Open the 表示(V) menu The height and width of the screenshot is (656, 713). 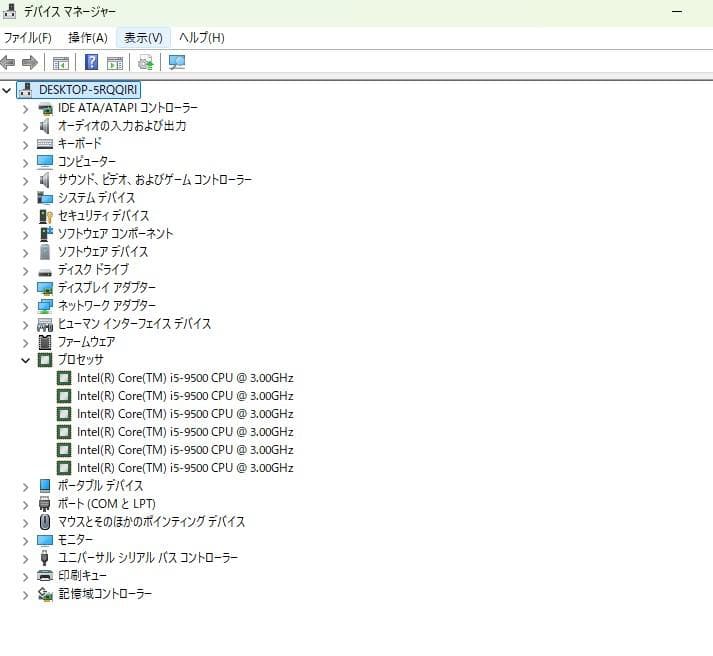pos(143,38)
